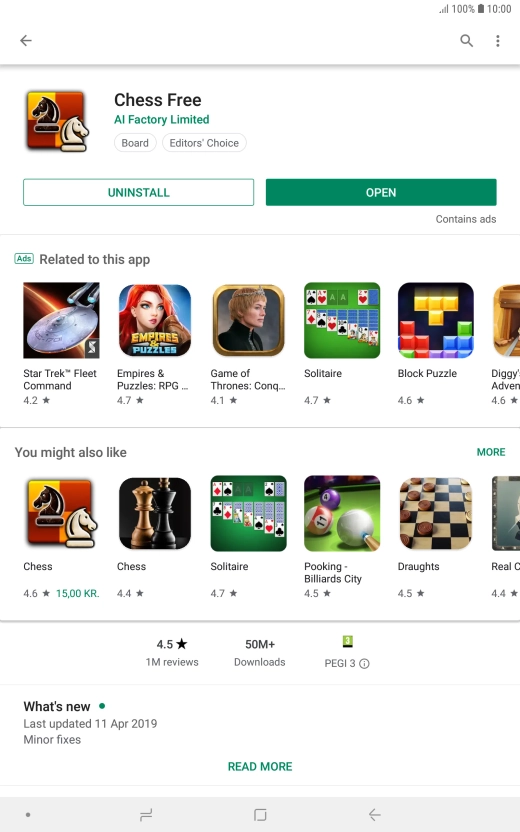Select the Draughts app icon
Viewport: 520px width, 832px height.
pos(436,514)
